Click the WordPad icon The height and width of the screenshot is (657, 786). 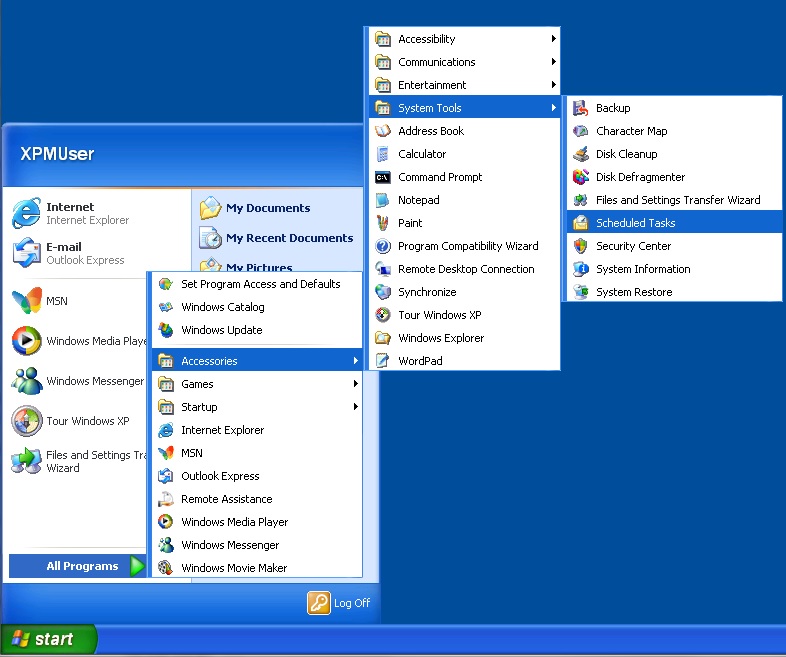pos(383,361)
